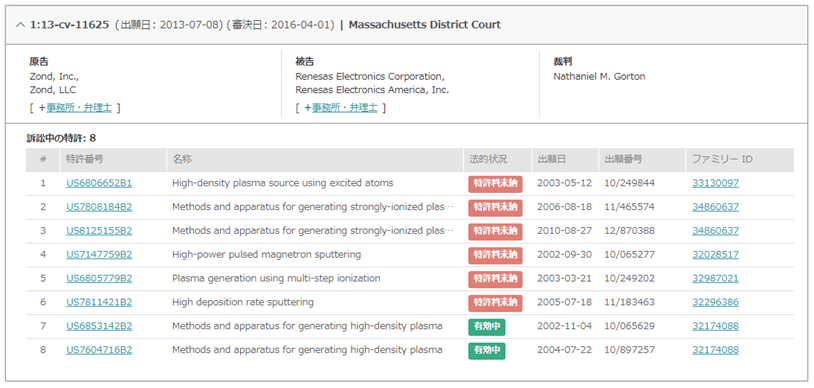
Task: Collapse the 1:13-cv-11625 case panel chevron
Action: click(x=20, y=25)
